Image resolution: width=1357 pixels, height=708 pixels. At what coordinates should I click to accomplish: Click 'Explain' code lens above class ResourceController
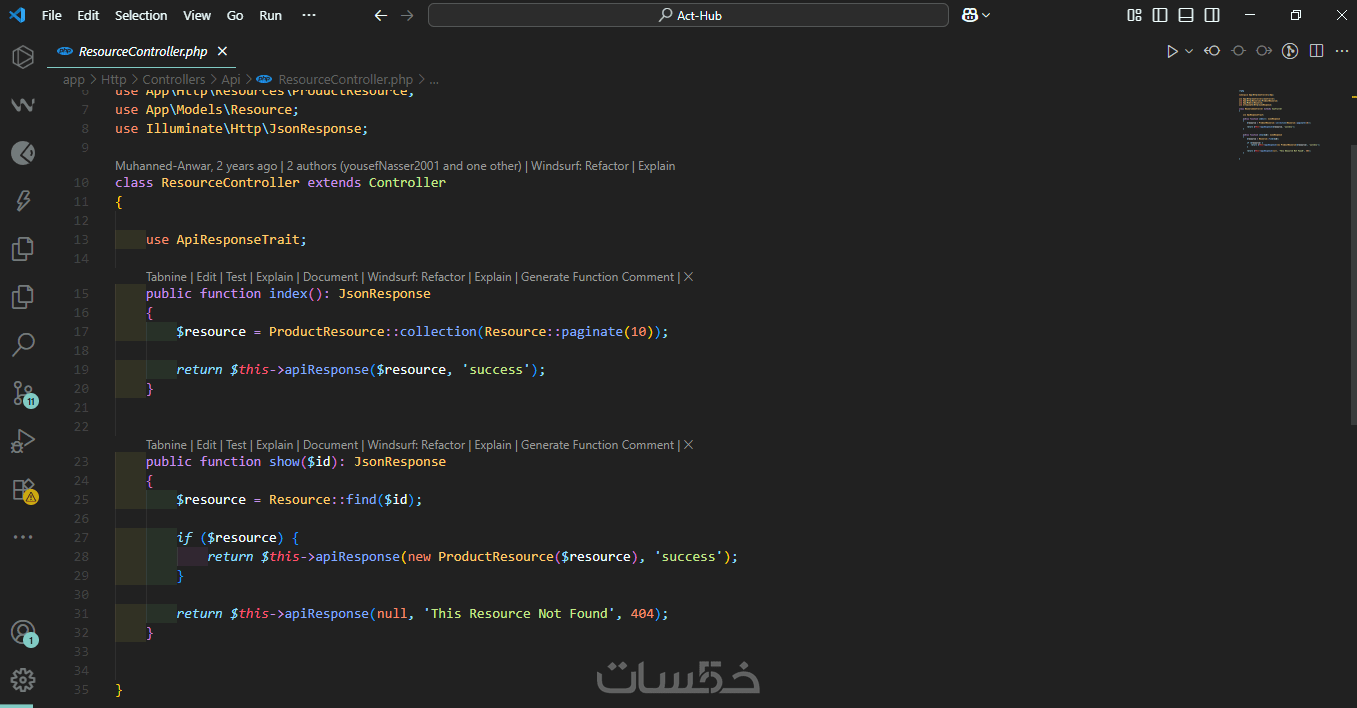(x=657, y=166)
